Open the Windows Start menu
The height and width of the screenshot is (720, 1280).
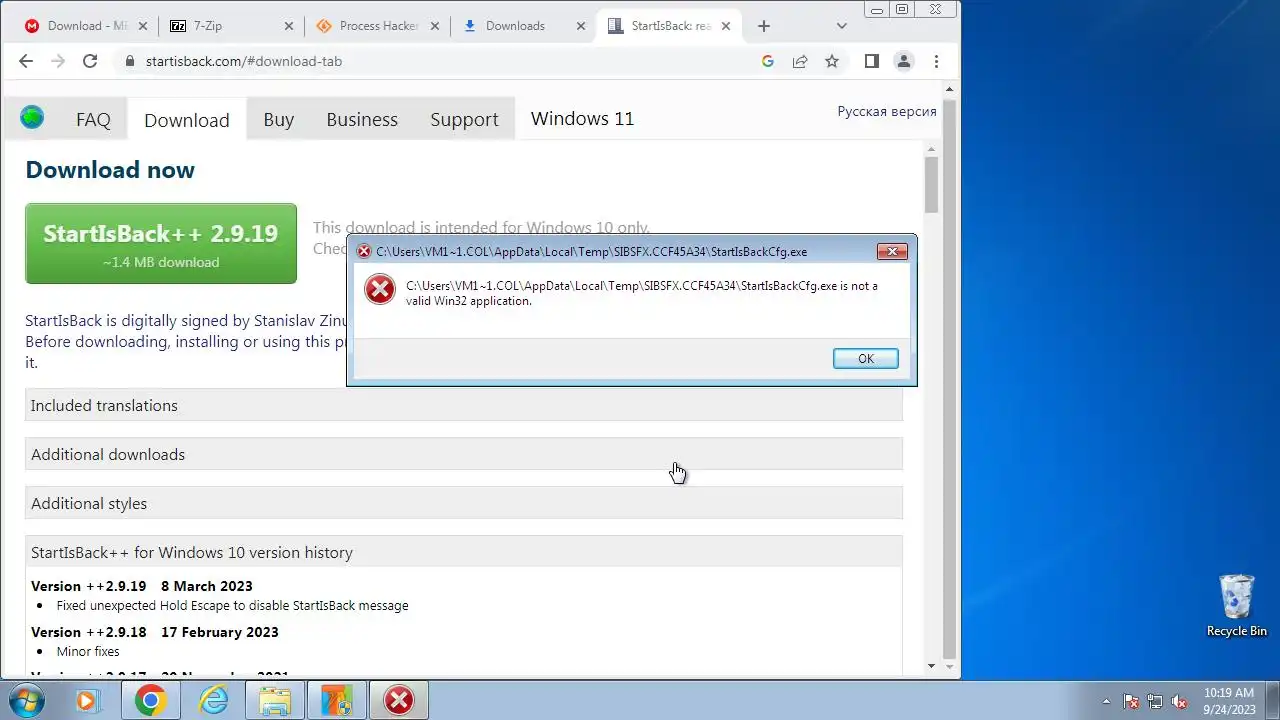click(26, 700)
